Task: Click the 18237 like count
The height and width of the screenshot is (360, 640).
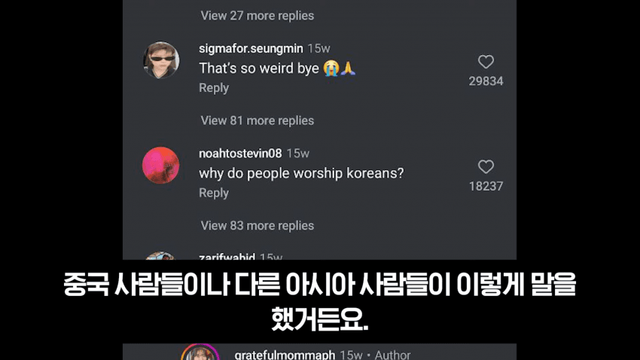Action: 486,186
